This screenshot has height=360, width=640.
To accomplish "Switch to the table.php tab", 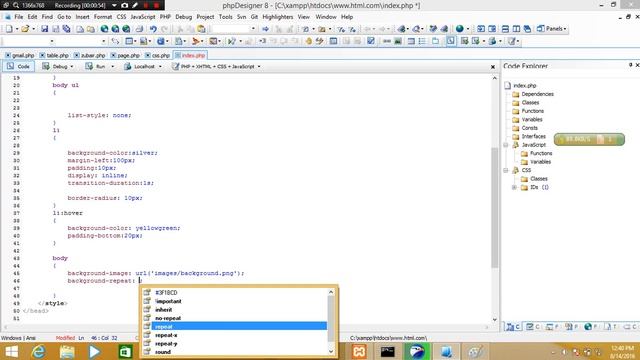I will click(54, 55).
